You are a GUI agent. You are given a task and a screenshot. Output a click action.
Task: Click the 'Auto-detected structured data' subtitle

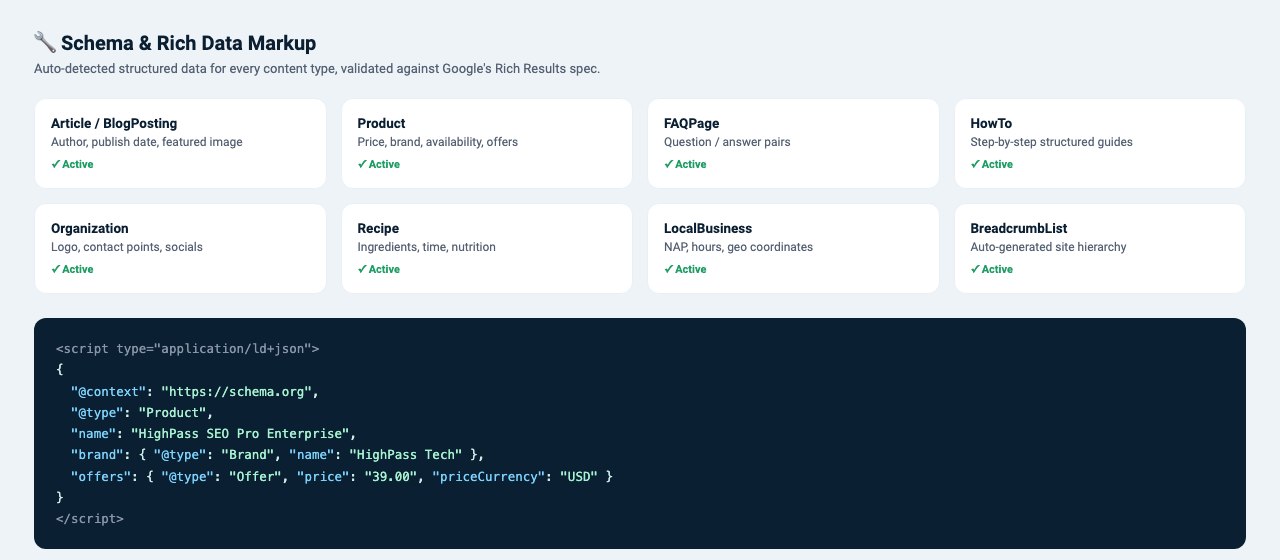coord(317,69)
